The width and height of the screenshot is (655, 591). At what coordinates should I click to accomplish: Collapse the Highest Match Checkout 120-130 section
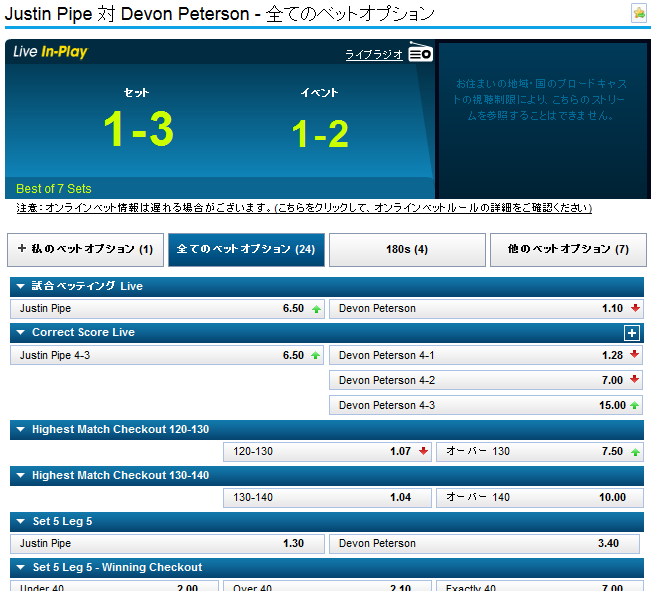20,429
